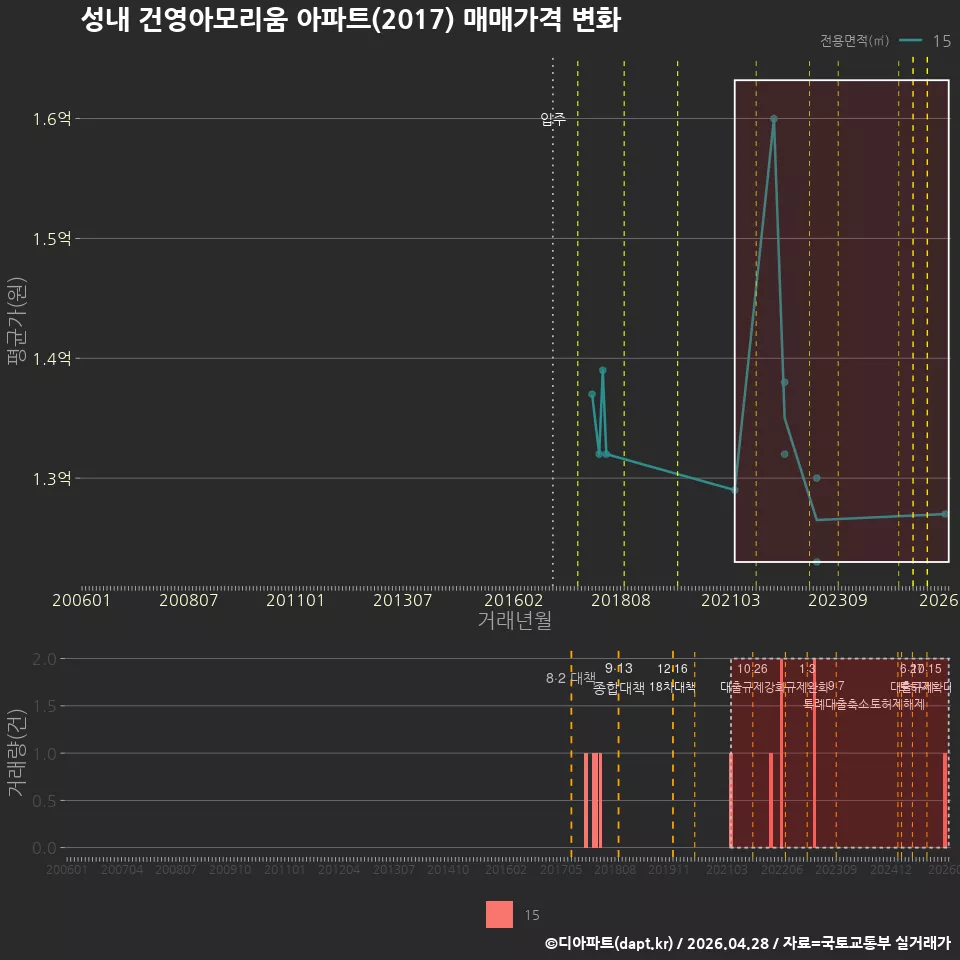
Task: Click the 거래년월 axis title
Action: pyautogui.click(x=514, y=620)
